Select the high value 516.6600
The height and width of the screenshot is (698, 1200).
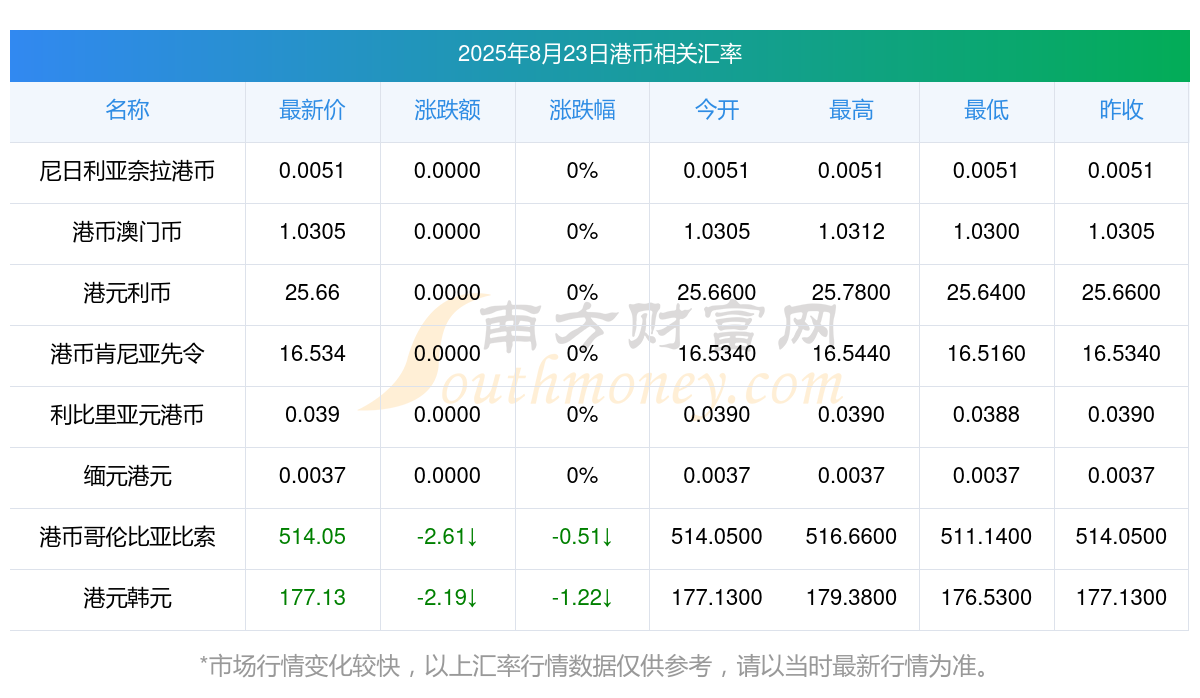point(851,537)
